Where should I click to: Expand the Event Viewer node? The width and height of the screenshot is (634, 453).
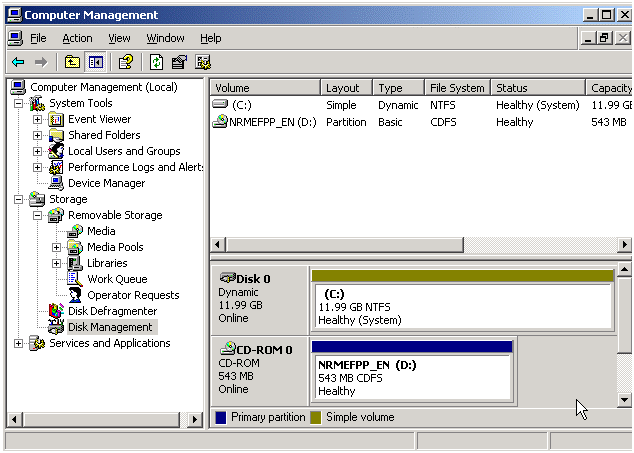pos(37,119)
